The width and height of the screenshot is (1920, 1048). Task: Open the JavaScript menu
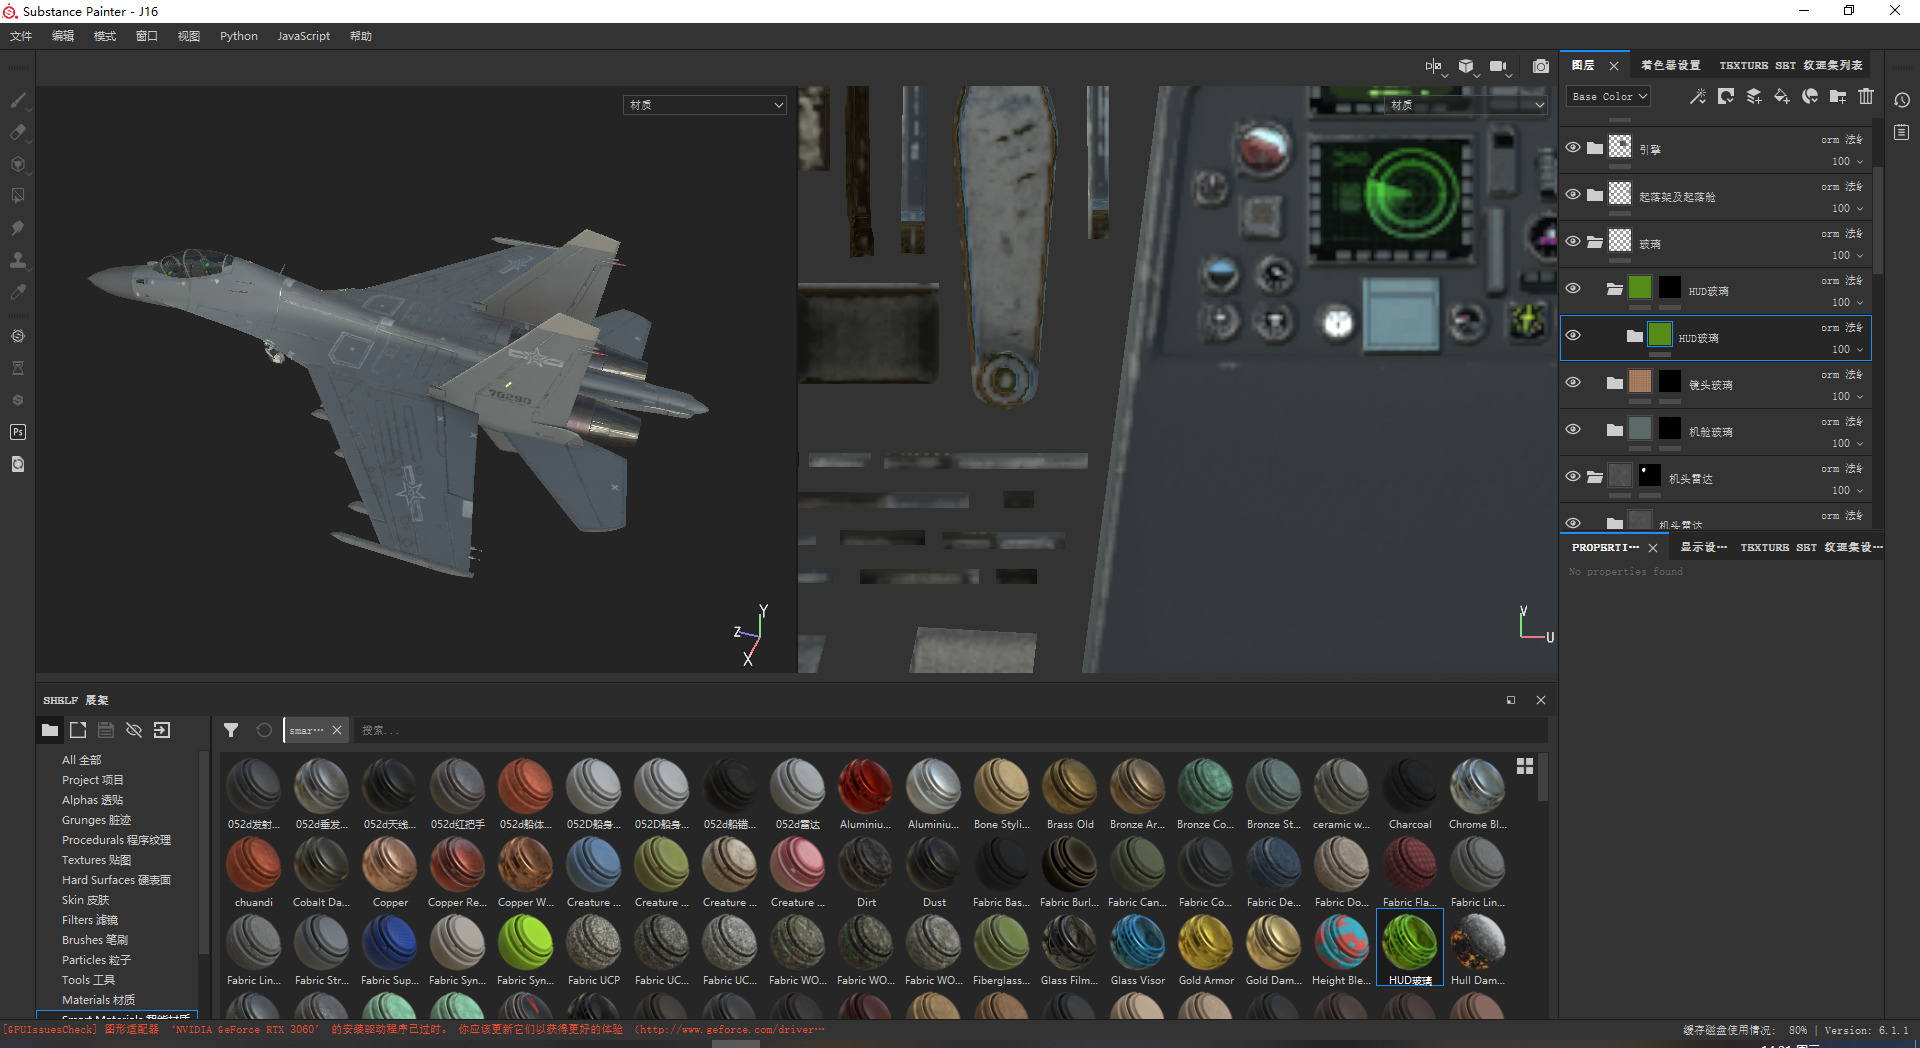(303, 36)
